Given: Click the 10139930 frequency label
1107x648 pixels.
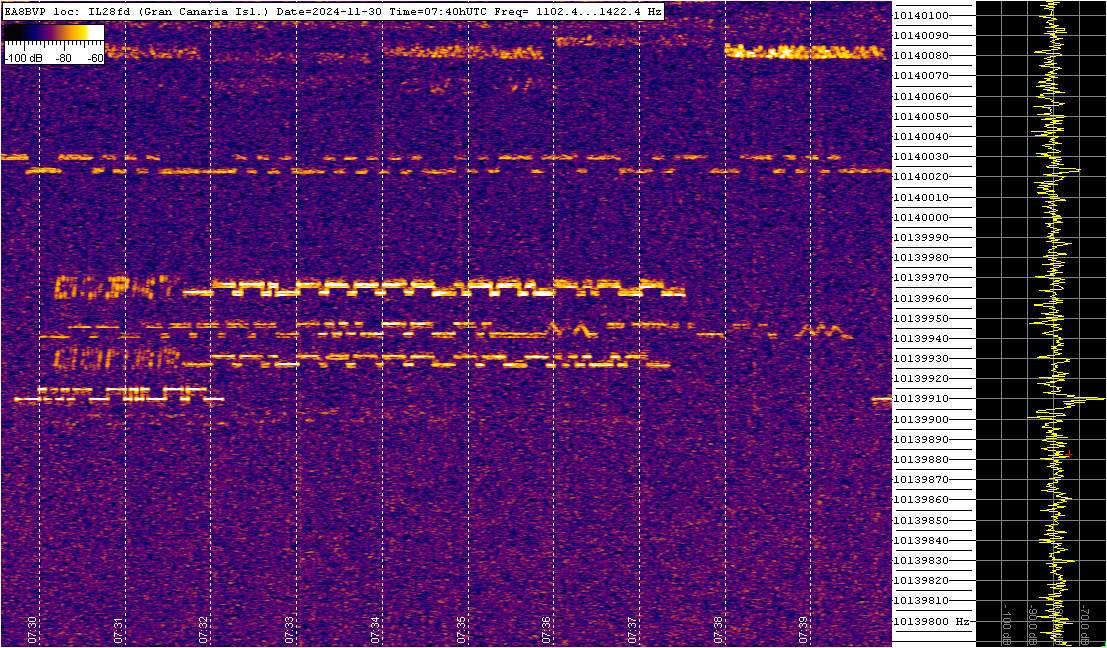Looking at the screenshot, I should pos(921,359).
